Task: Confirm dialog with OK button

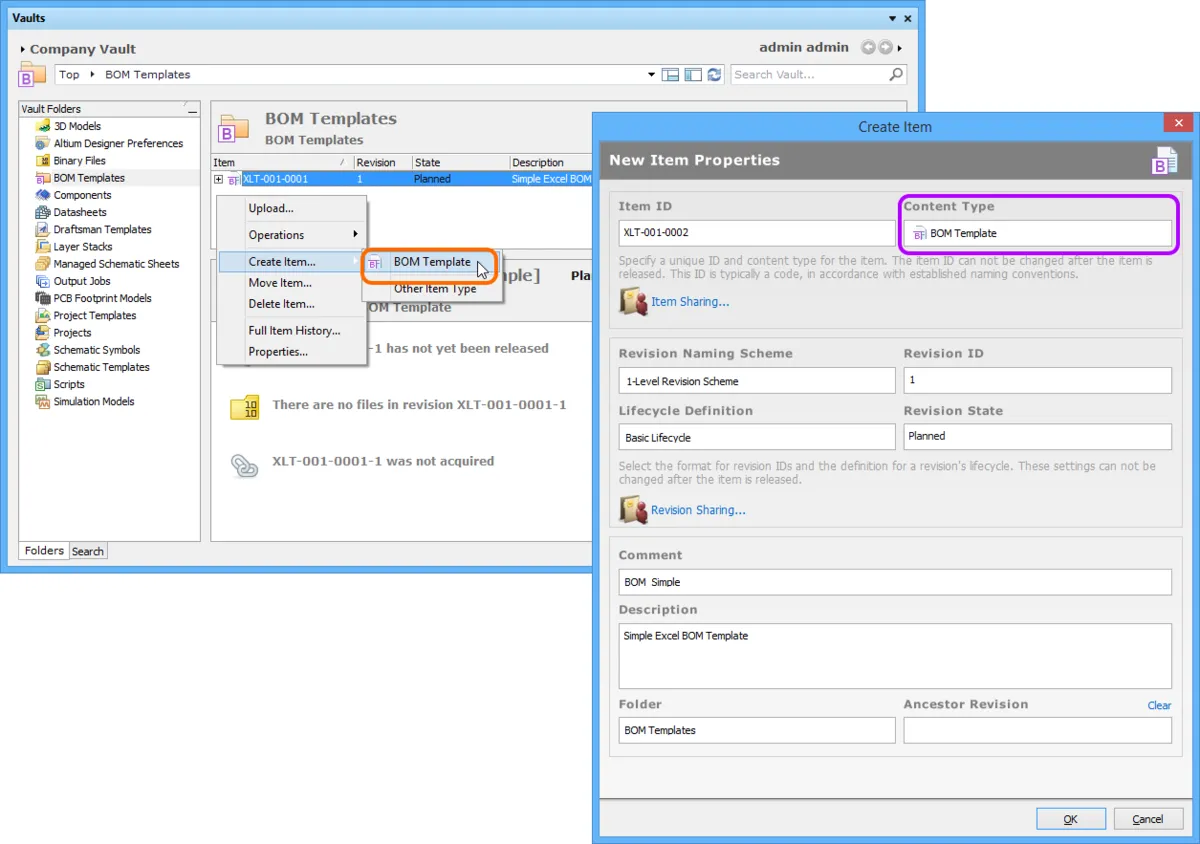Action: click(x=1071, y=819)
